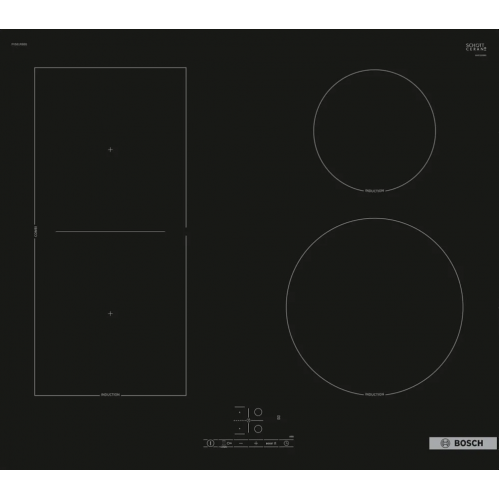The image size is (500, 500).
Task: Click the small round induction zone
Action: (x=374, y=130)
